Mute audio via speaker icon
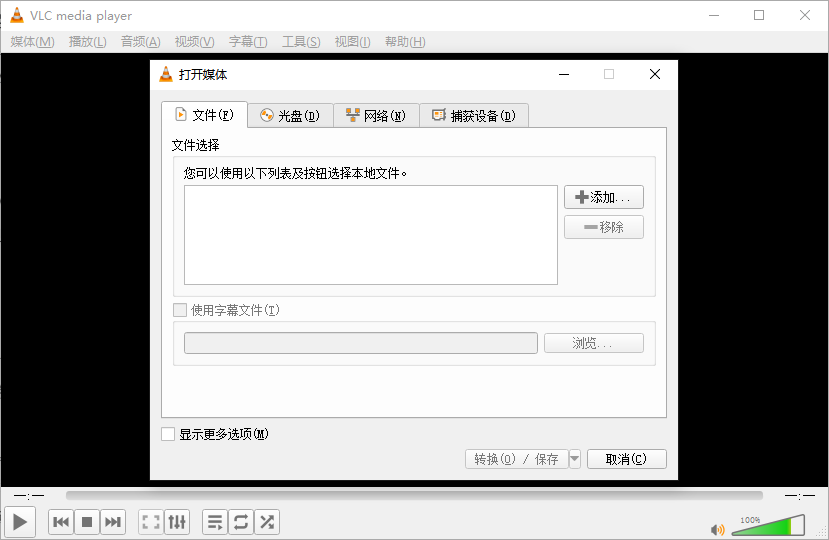Viewport: 829px width, 540px height. point(717,529)
